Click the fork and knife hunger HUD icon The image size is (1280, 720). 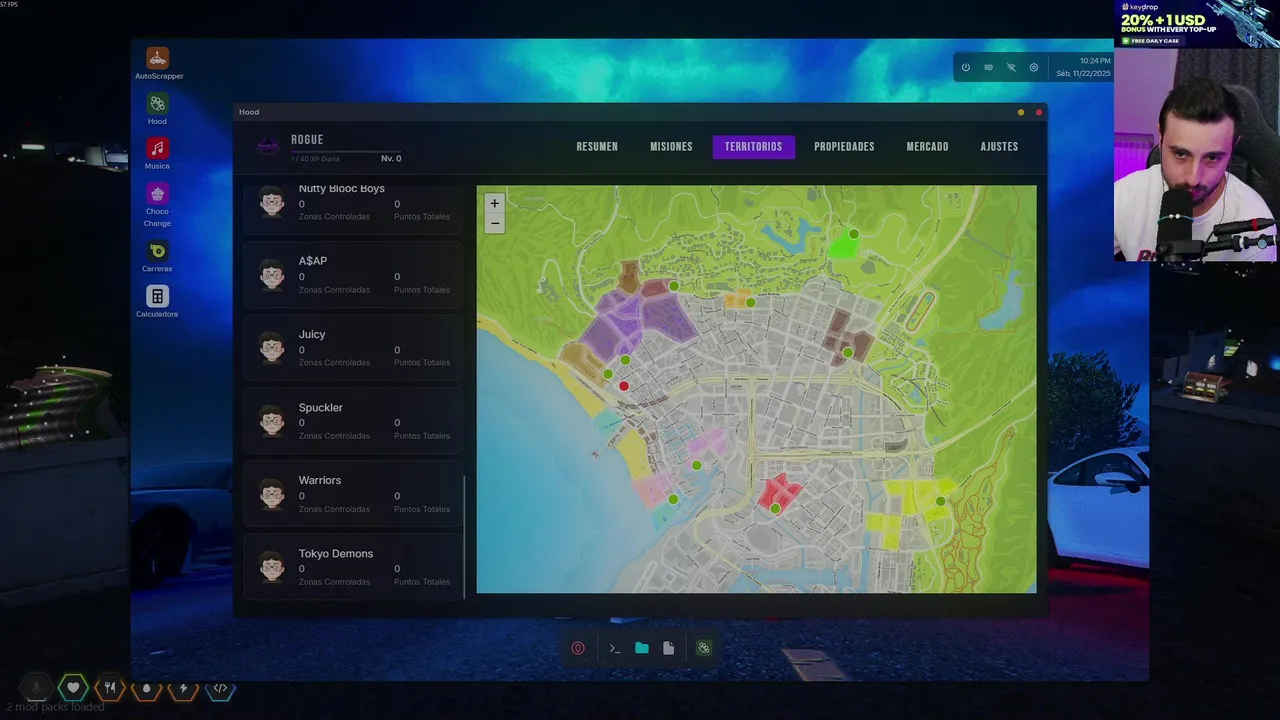click(x=110, y=688)
